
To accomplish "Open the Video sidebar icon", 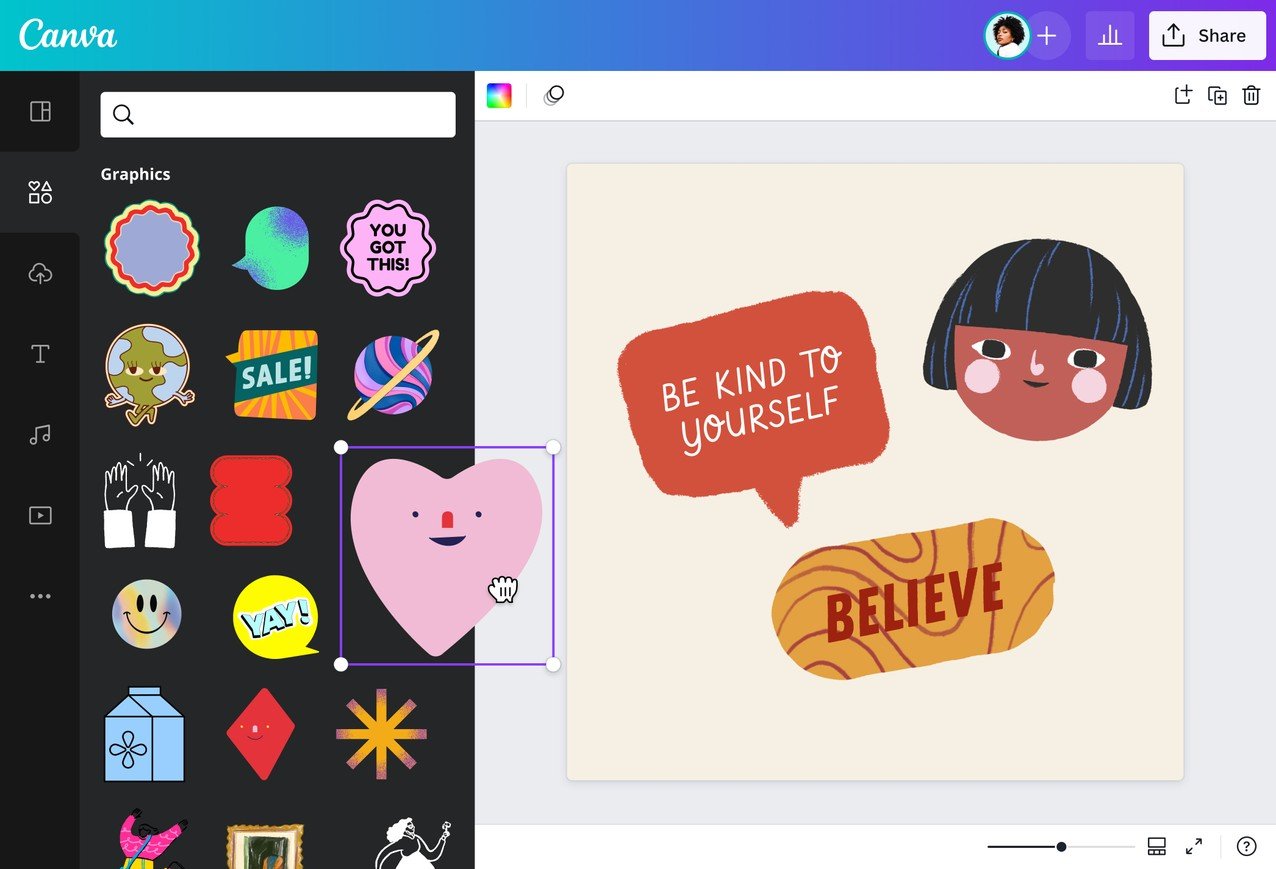I will 40,516.
